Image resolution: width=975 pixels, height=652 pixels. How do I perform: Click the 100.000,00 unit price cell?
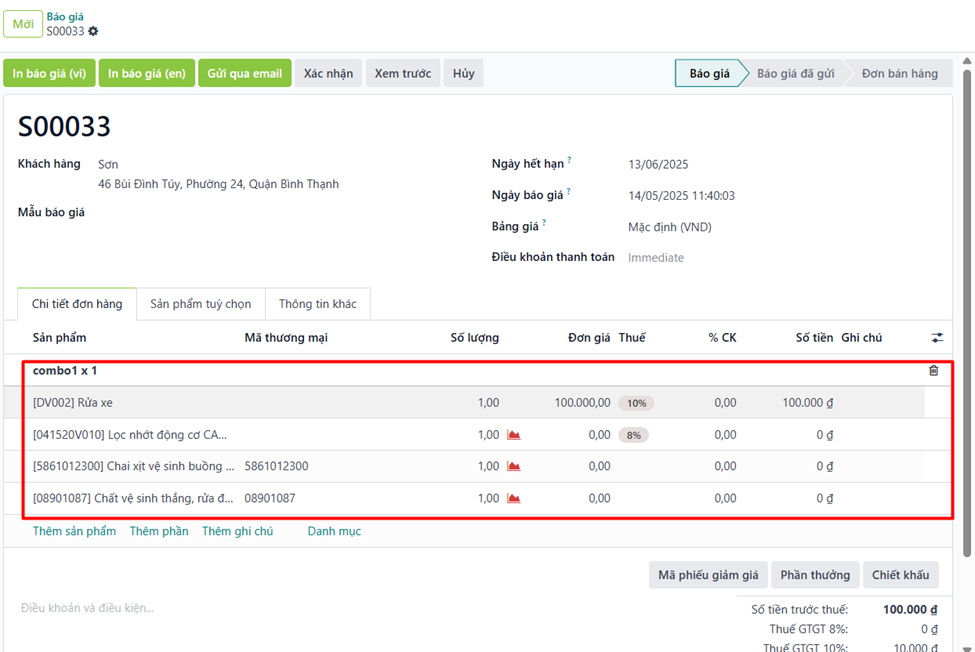[x=583, y=403]
